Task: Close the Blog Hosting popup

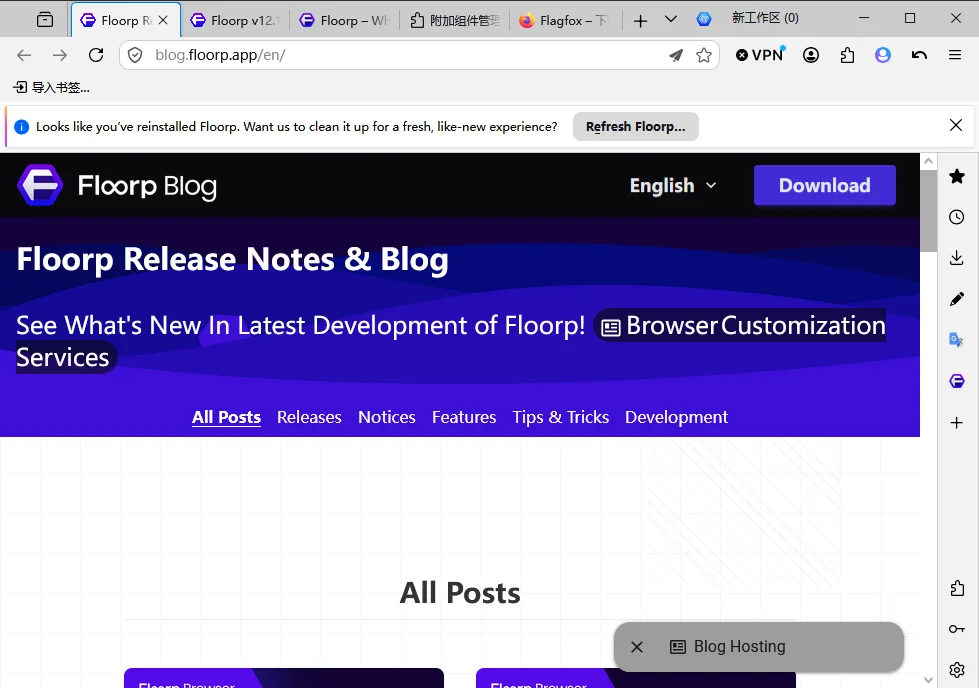Action: tap(636, 647)
